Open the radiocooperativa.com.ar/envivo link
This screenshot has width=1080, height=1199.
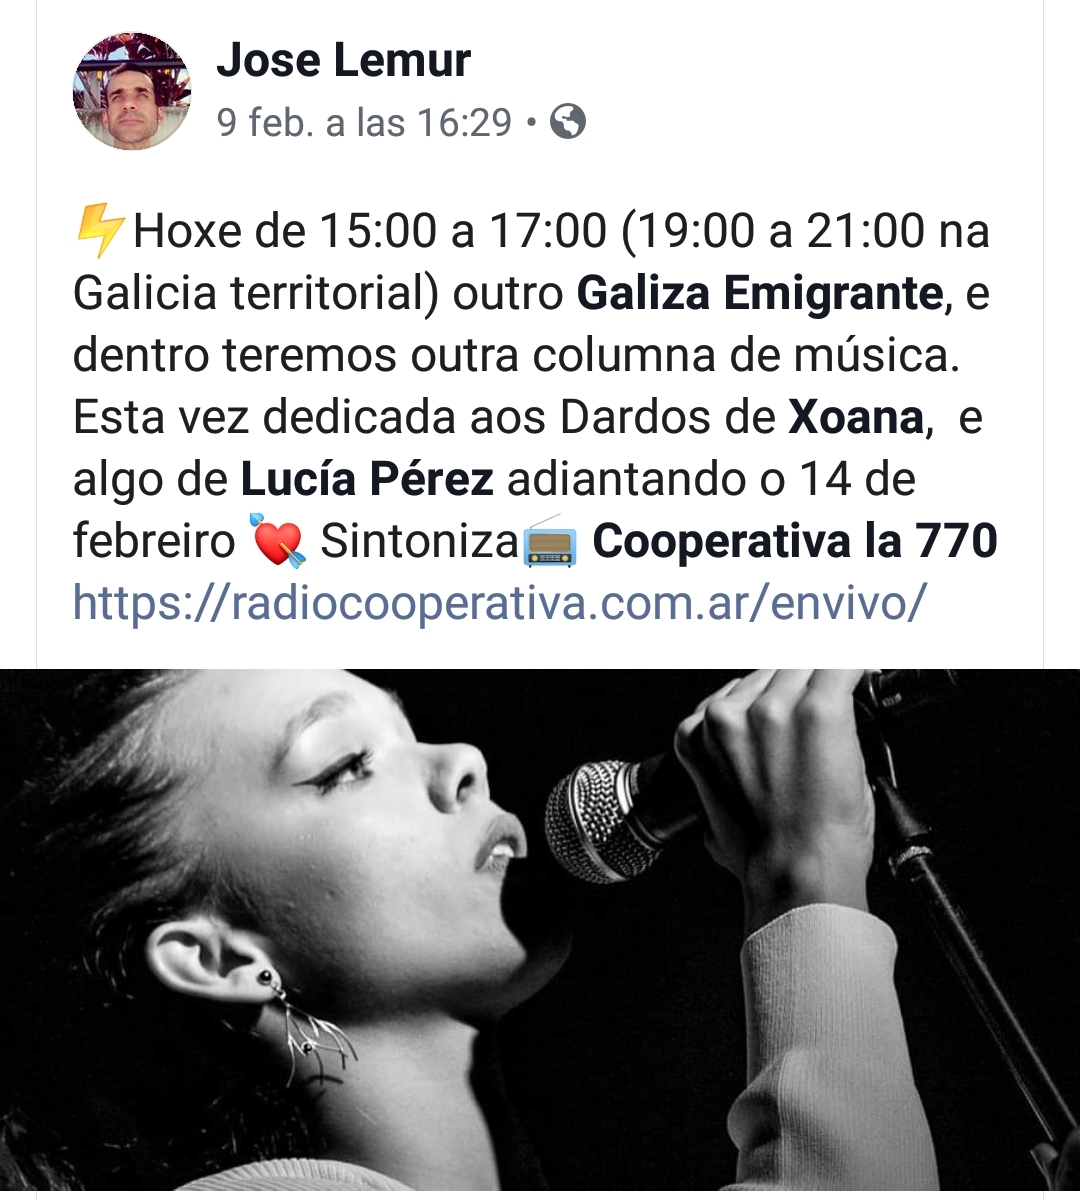[x=499, y=603]
